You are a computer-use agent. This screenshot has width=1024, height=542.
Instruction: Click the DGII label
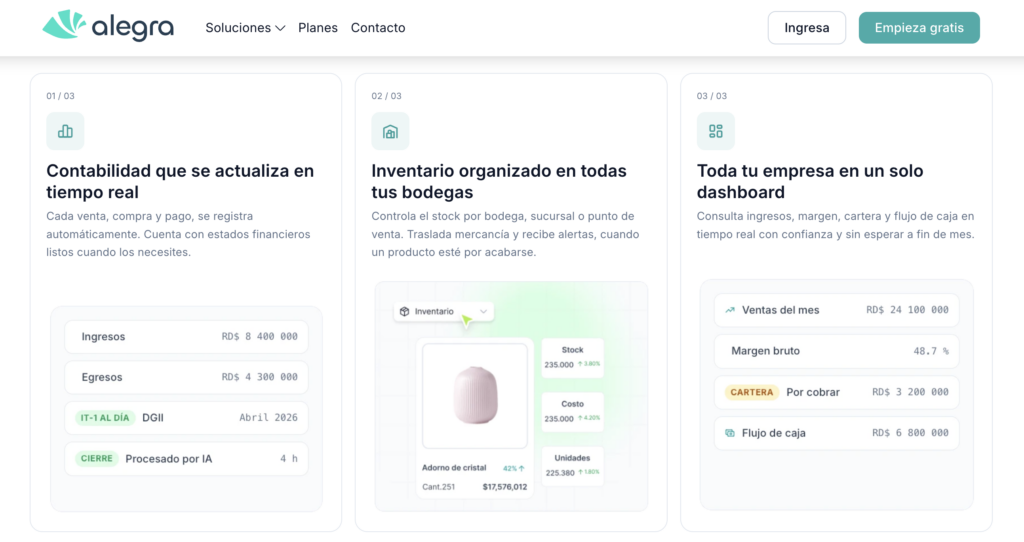pyautogui.click(x=153, y=418)
